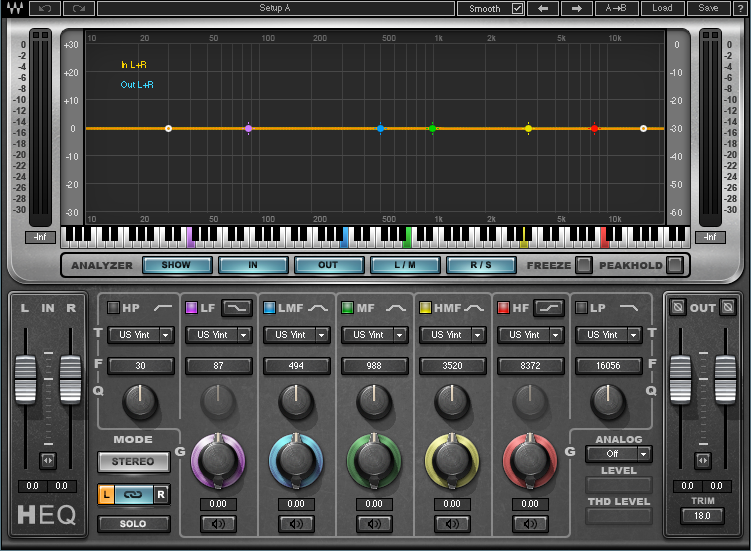The height and width of the screenshot is (551, 751).
Task: Select the L channel button
Action: coord(106,494)
